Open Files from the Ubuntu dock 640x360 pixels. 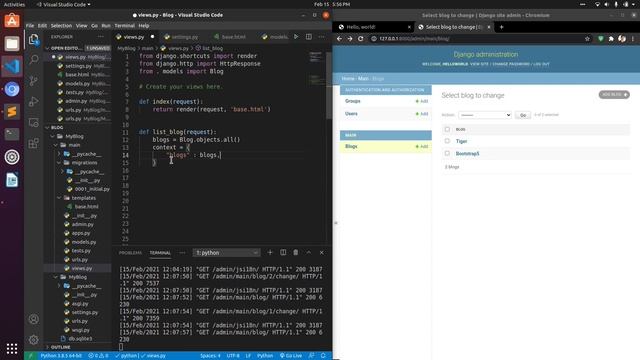click(x=12, y=43)
